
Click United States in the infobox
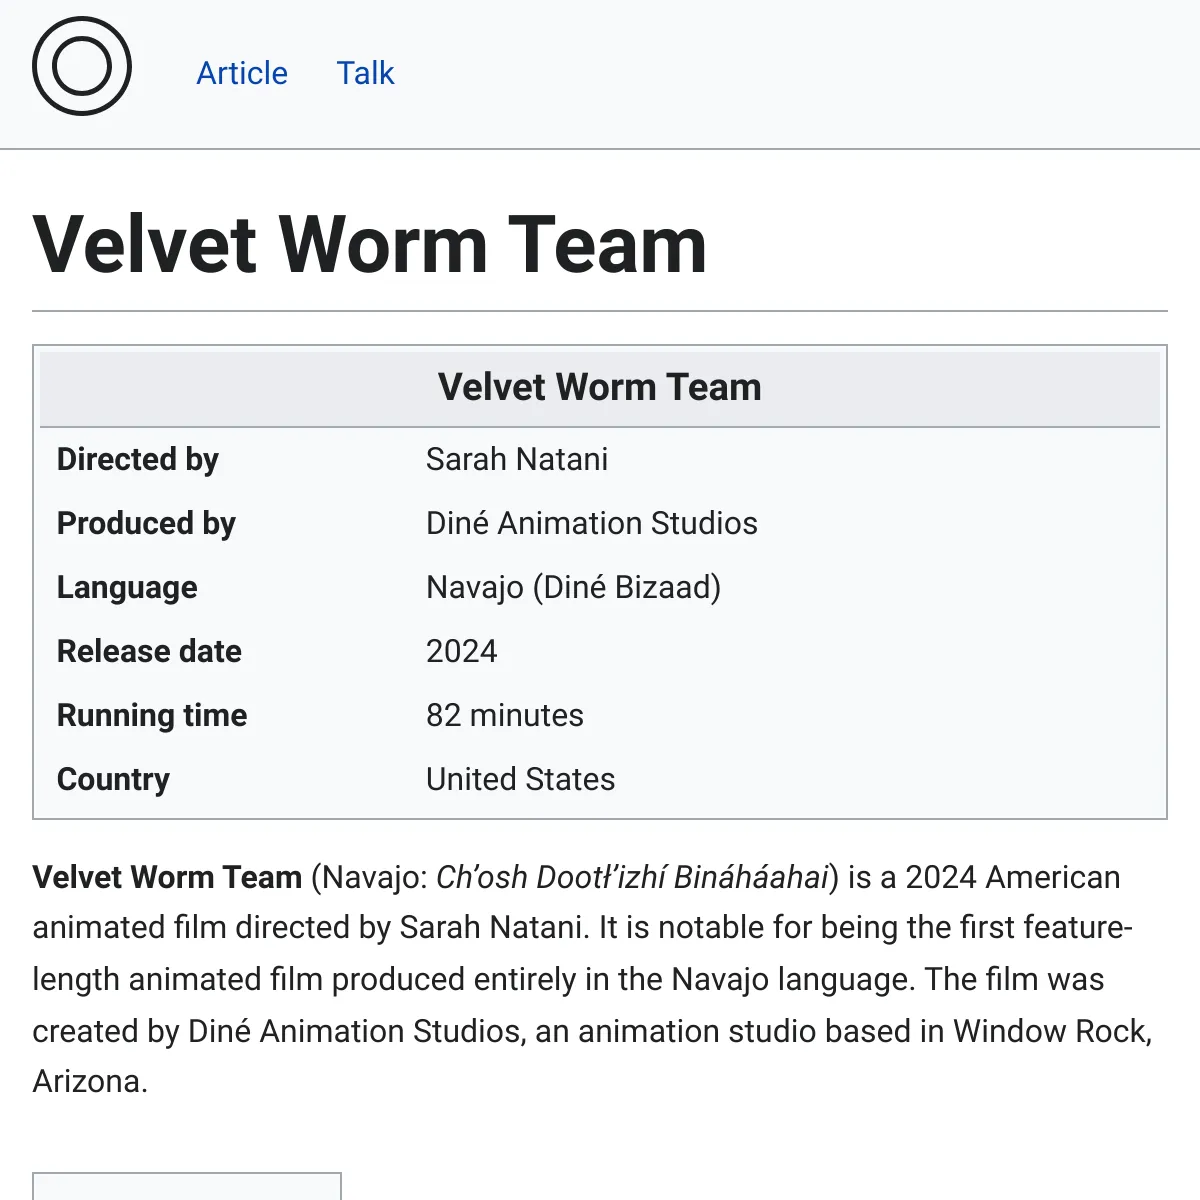coord(521,779)
